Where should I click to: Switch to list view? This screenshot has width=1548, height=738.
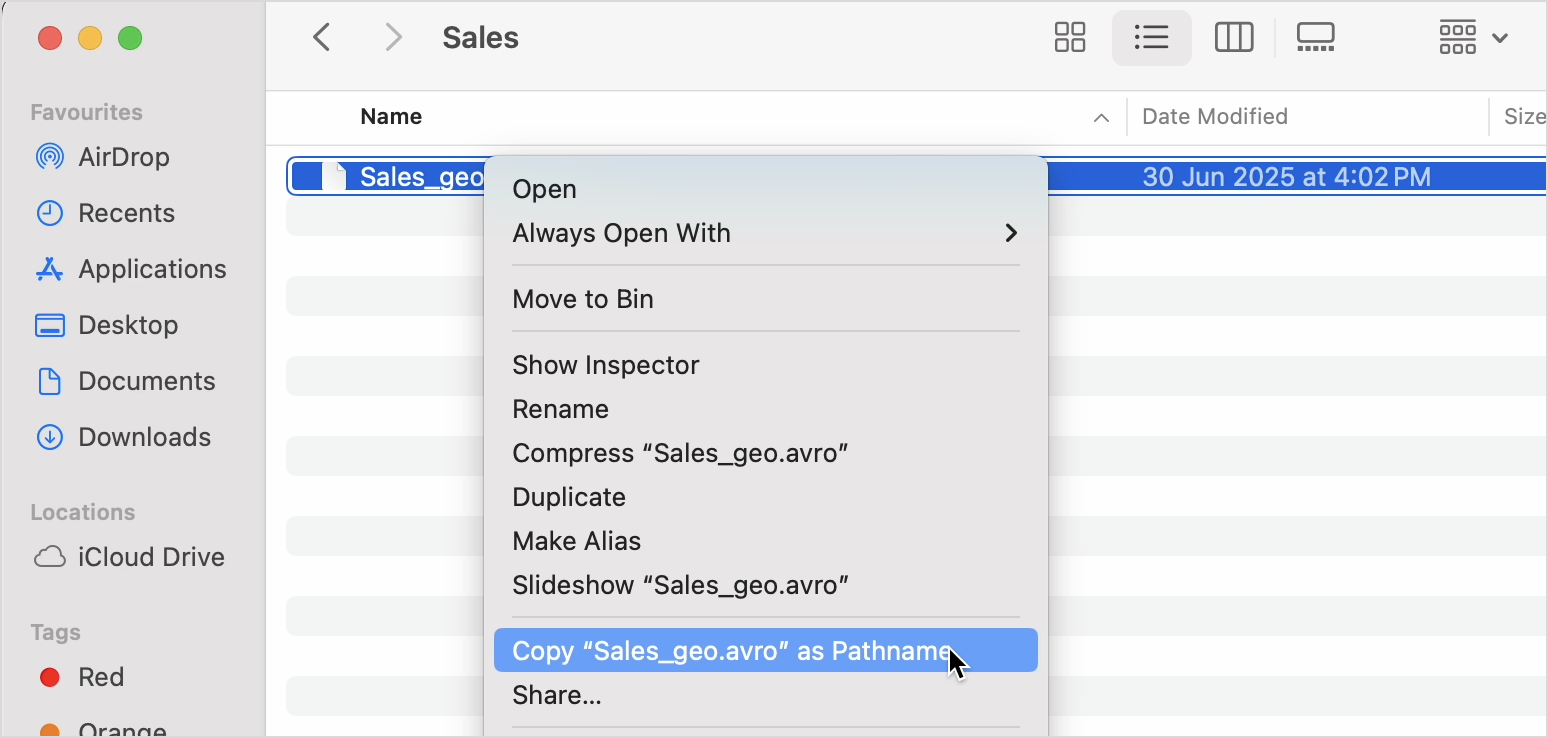(1151, 38)
